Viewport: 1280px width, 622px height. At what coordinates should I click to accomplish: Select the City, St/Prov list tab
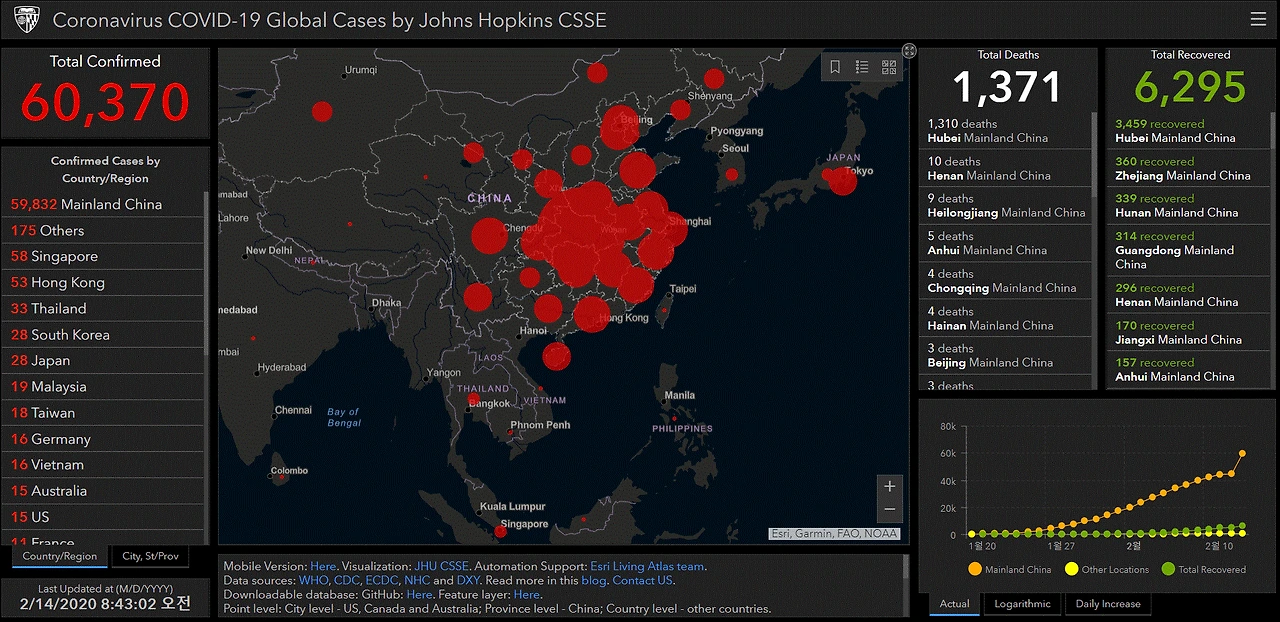pyautogui.click(x=150, y=556)
